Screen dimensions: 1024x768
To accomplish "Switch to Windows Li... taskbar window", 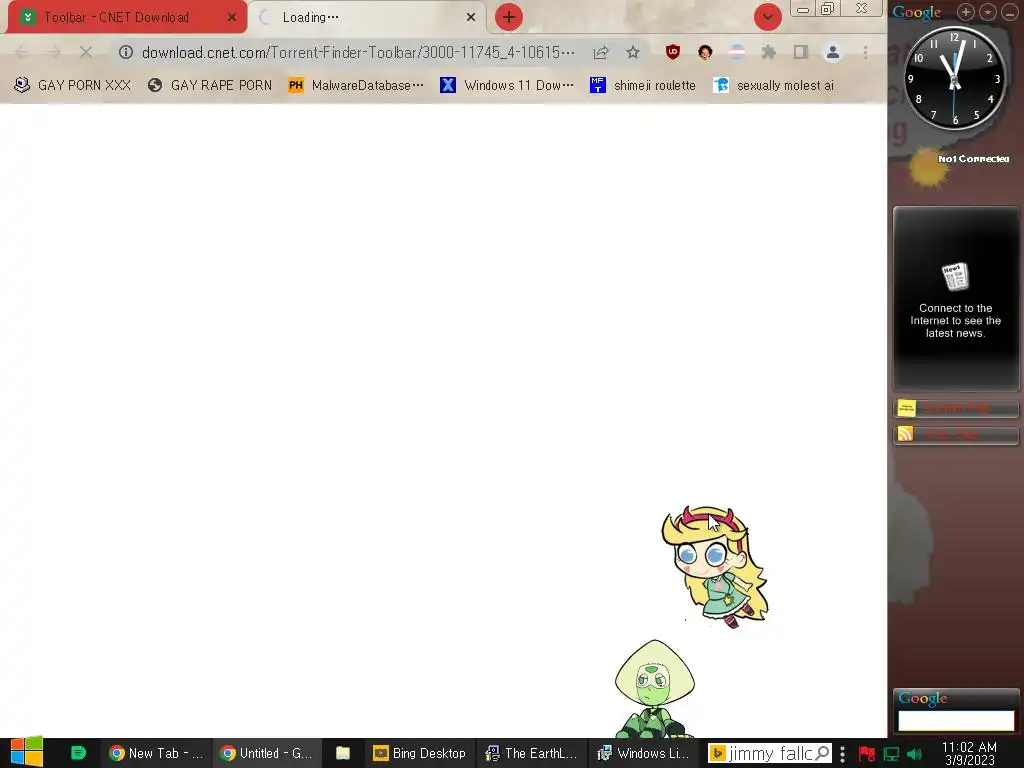I will [x=644, y=754].
